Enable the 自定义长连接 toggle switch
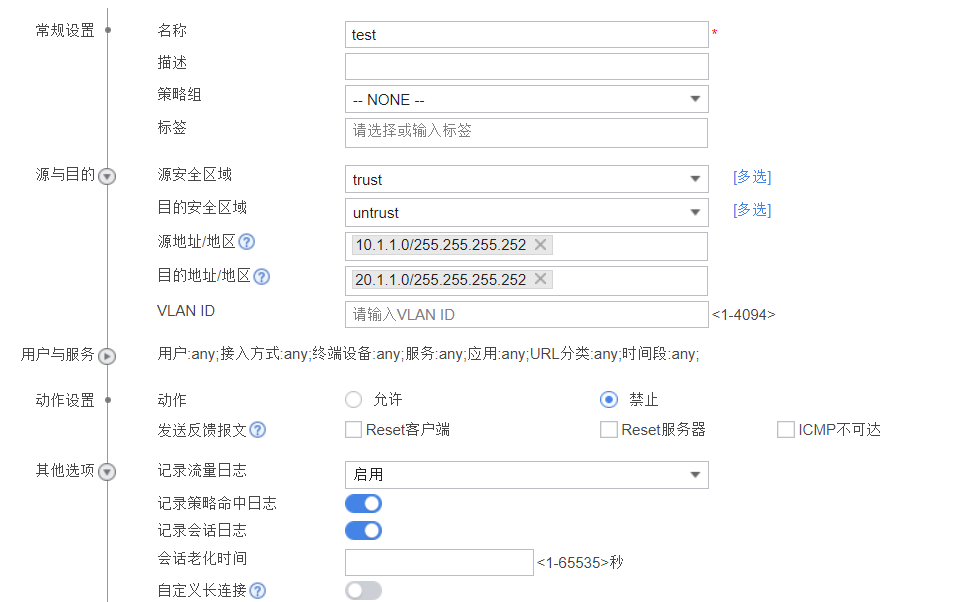The image size is (964, 602). point(363,590)
